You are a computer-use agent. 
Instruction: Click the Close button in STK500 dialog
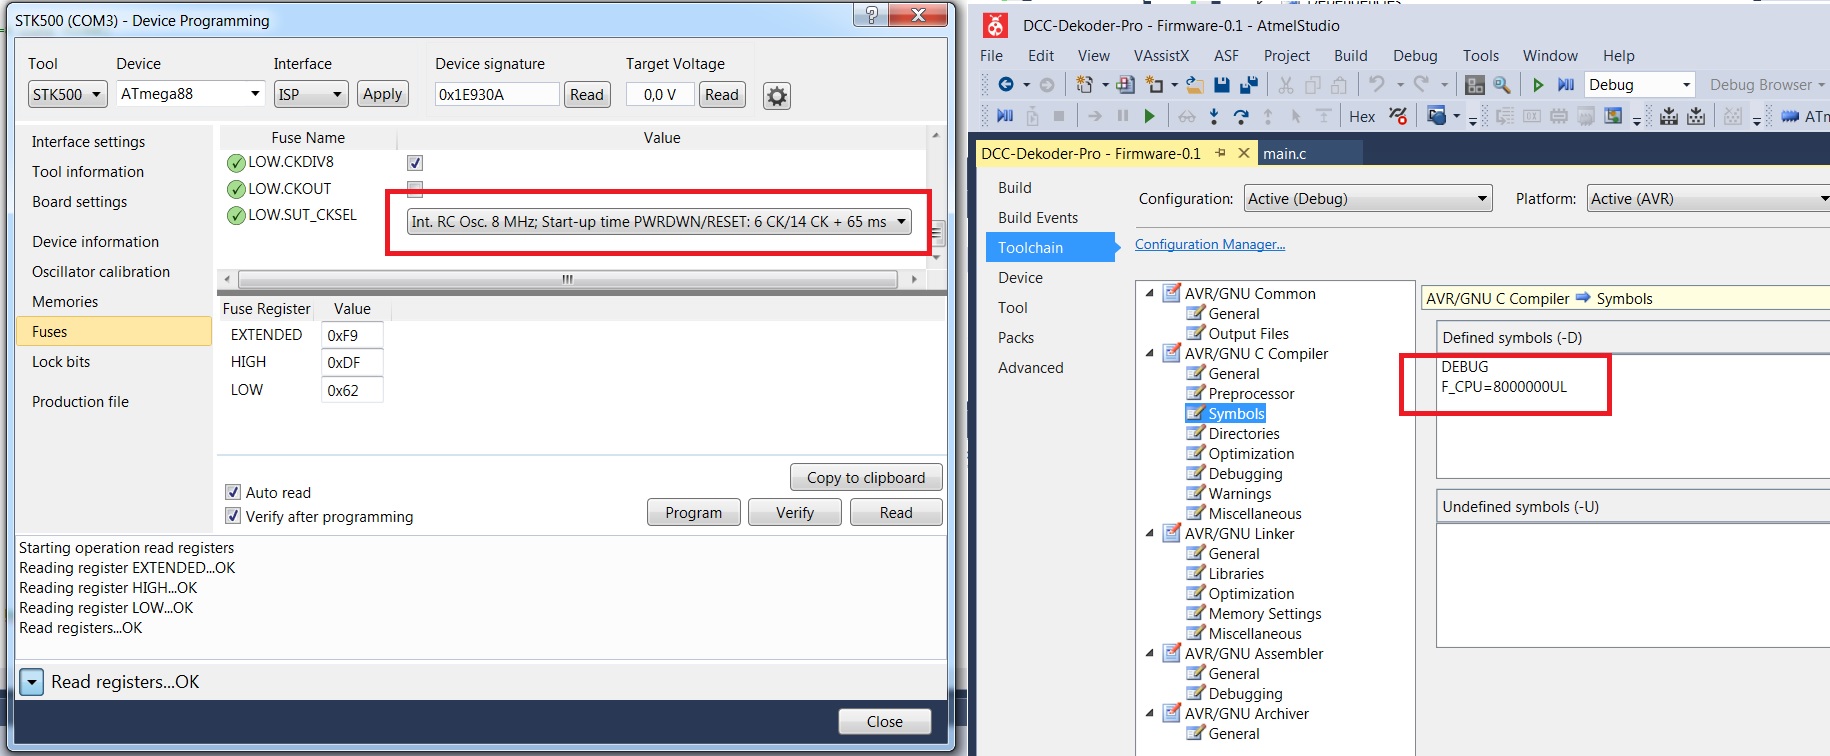coord(885,721)
